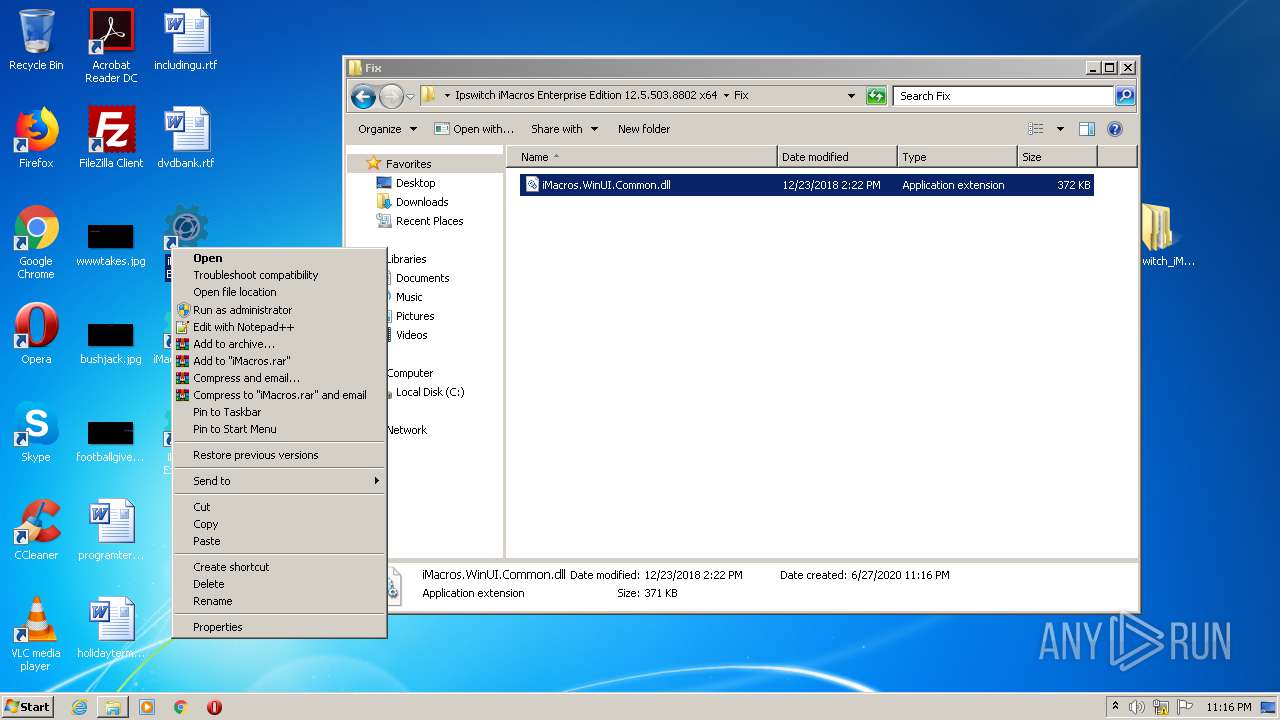Image resolution: width=1280 pixels, height=720 pixels.
Task: Choose Pin to Taskbar
Action: (x=280, y=412)
